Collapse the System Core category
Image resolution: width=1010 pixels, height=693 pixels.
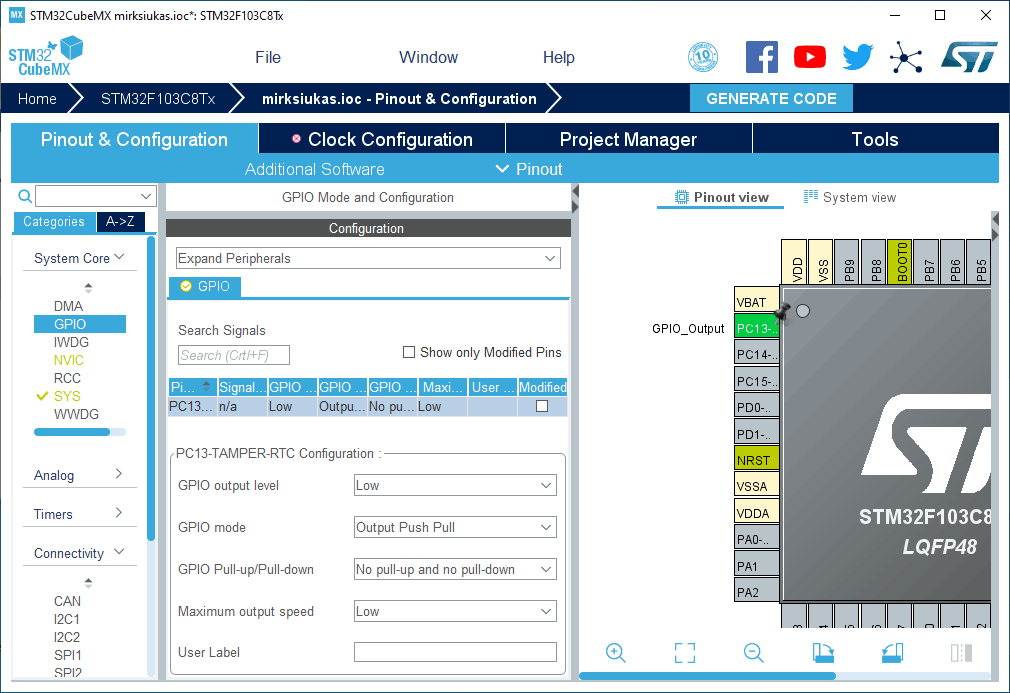coord(79,258)
